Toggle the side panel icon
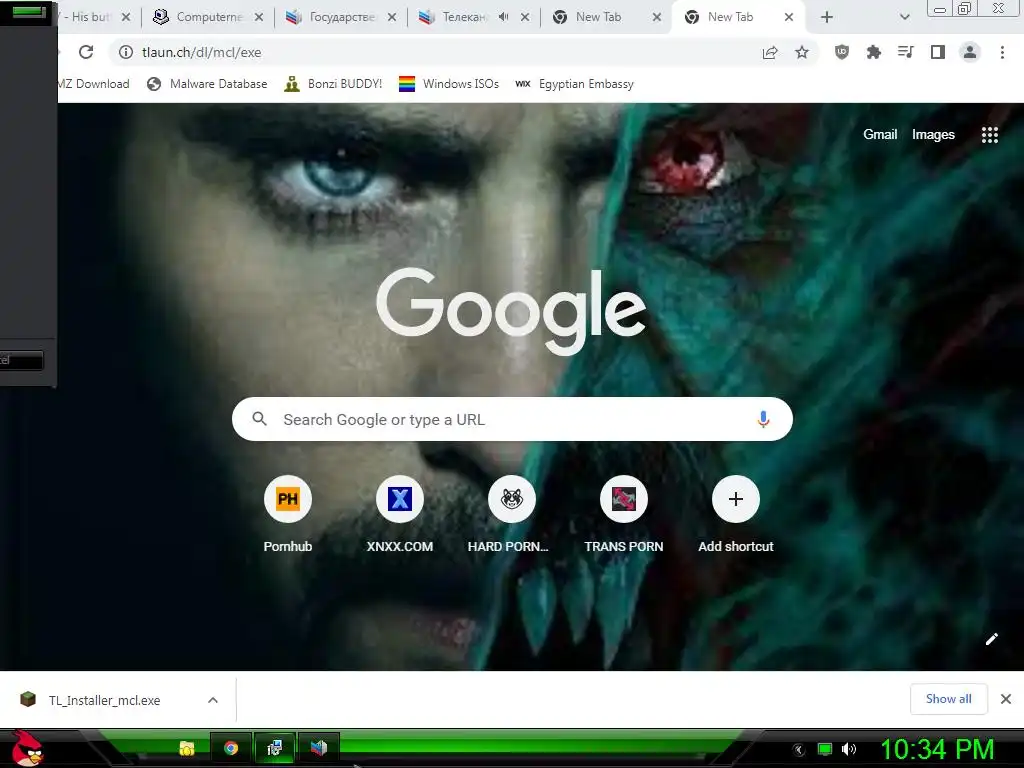This screenshot has height=768, width=1024. 938,52
